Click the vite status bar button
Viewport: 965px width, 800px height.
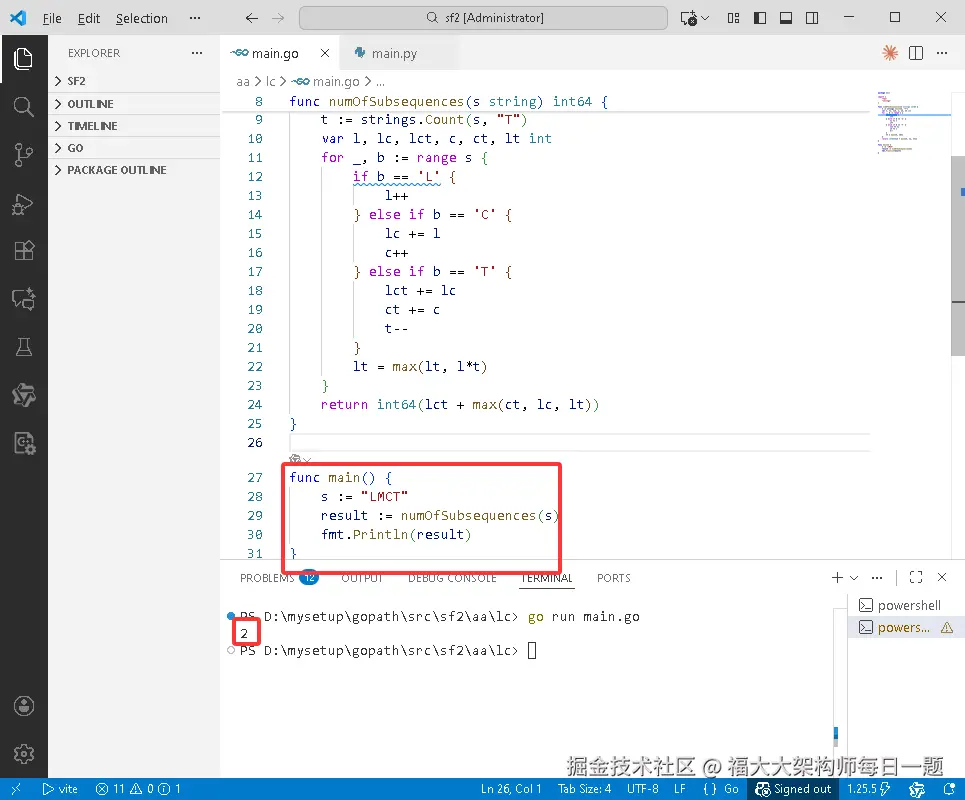(x=60, y=789)
